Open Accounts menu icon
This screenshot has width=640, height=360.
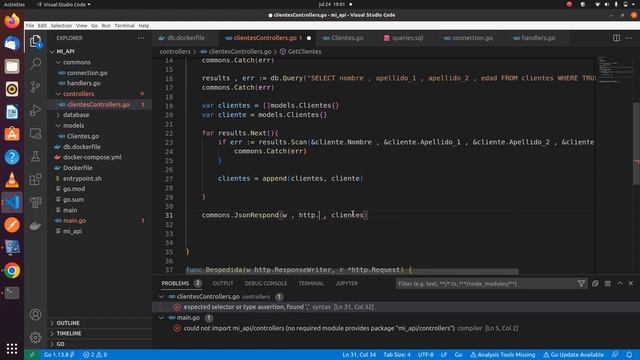click(x=36, y=315)
